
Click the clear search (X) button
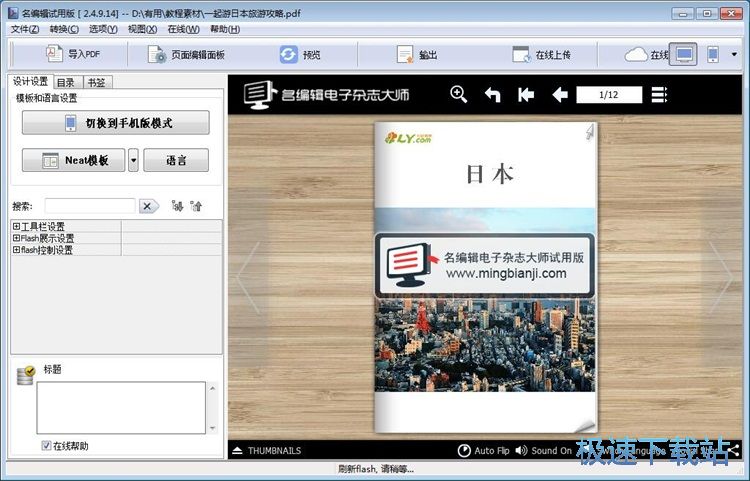148,206
